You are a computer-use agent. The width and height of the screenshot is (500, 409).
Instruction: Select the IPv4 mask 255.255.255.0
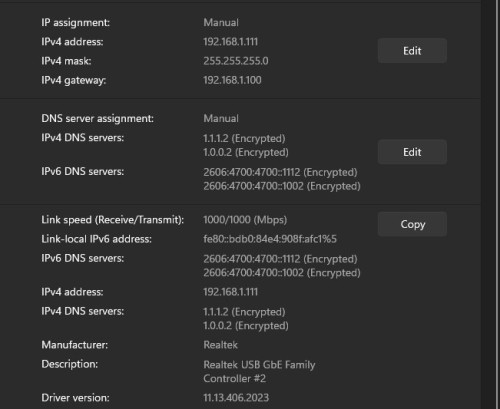point(236,61)
